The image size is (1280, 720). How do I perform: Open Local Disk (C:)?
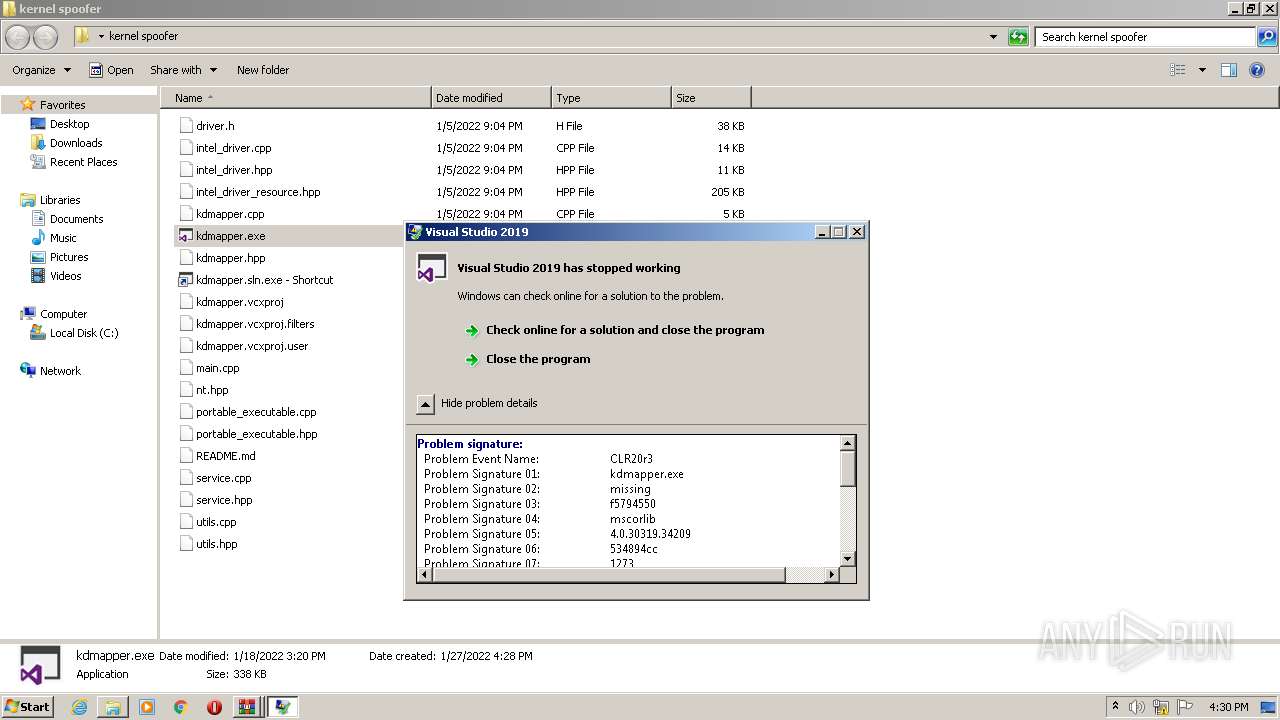[x=84, y=333]
